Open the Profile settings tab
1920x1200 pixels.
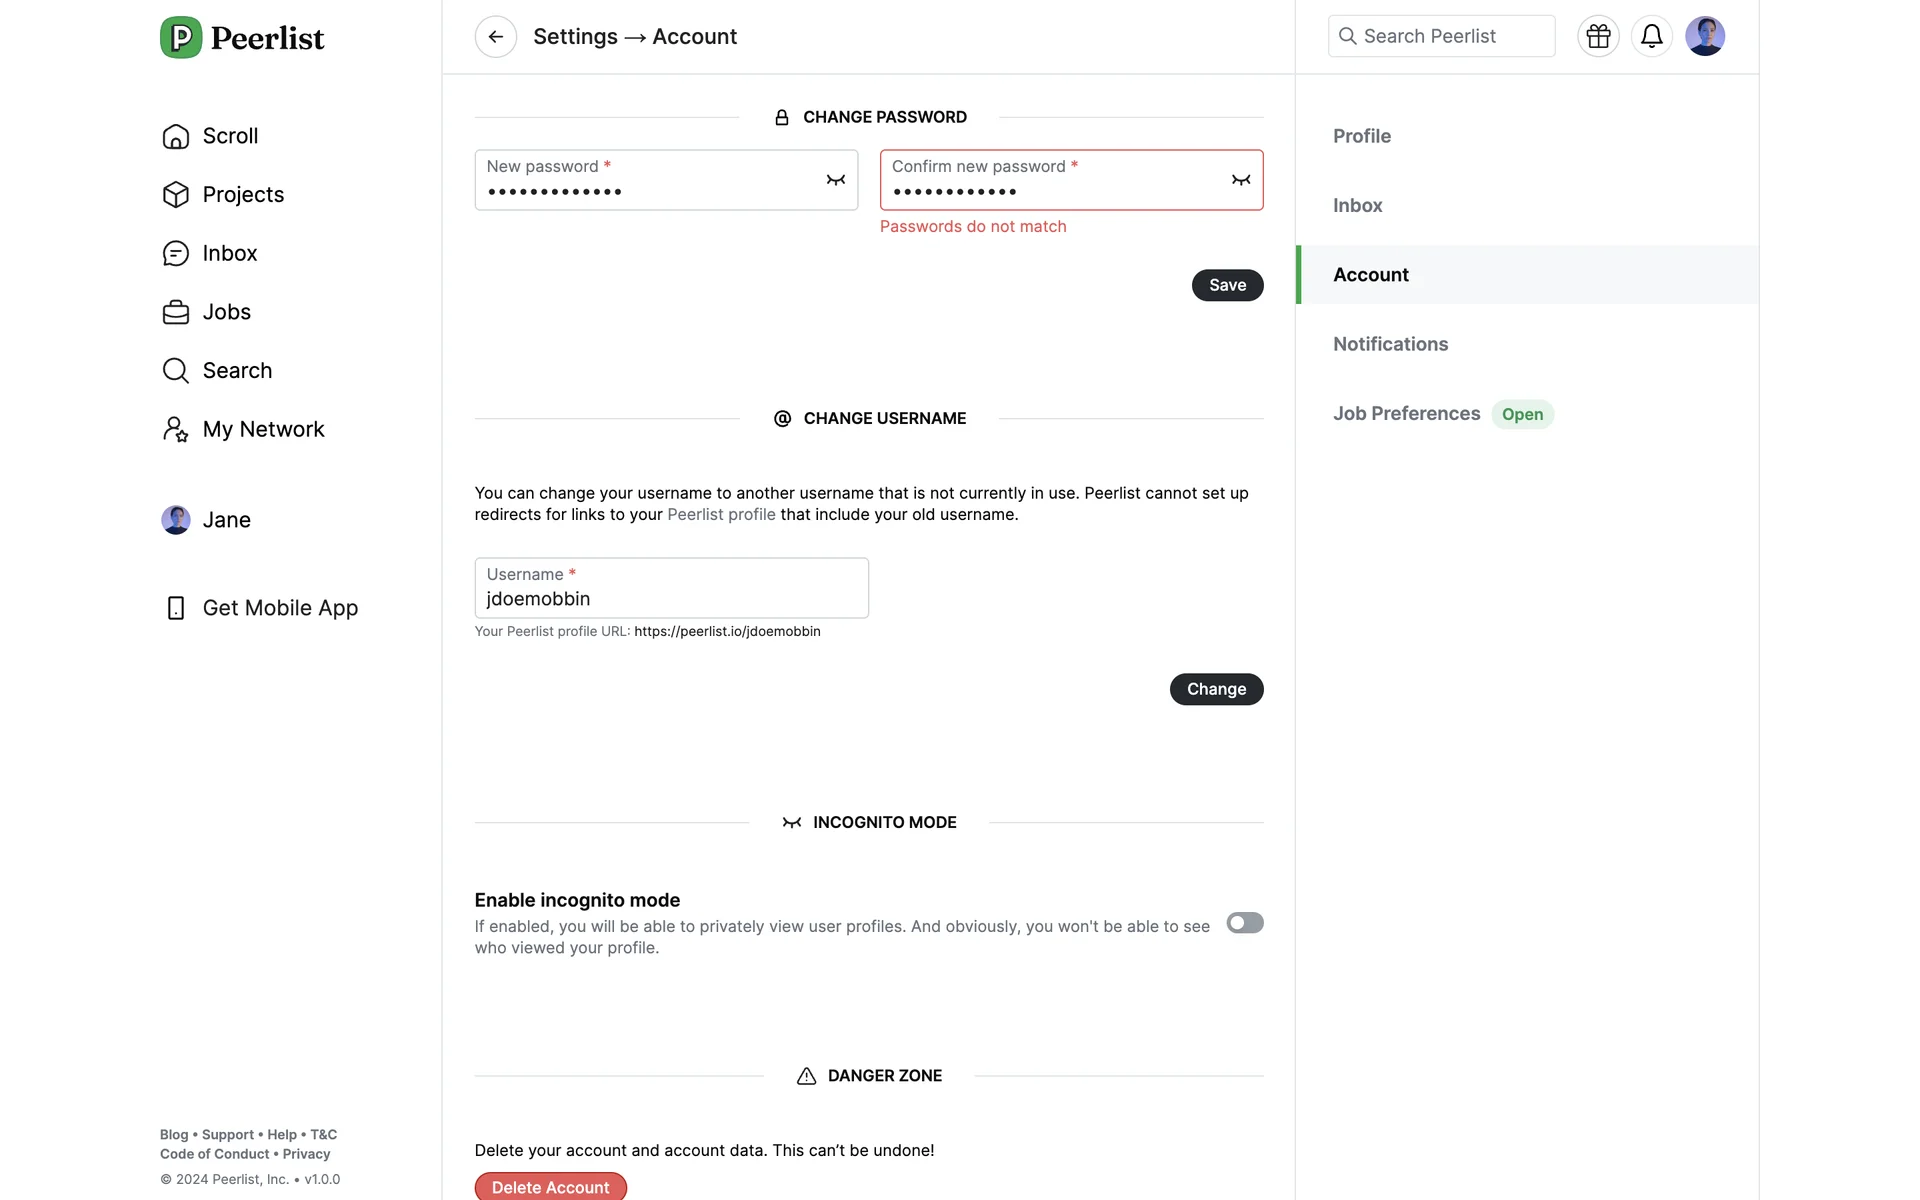[1361, 136]
